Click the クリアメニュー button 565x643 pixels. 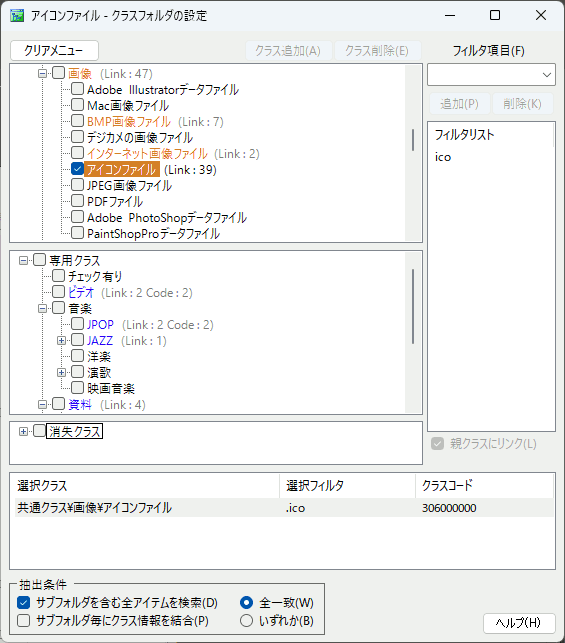click(x=54, y=50)
